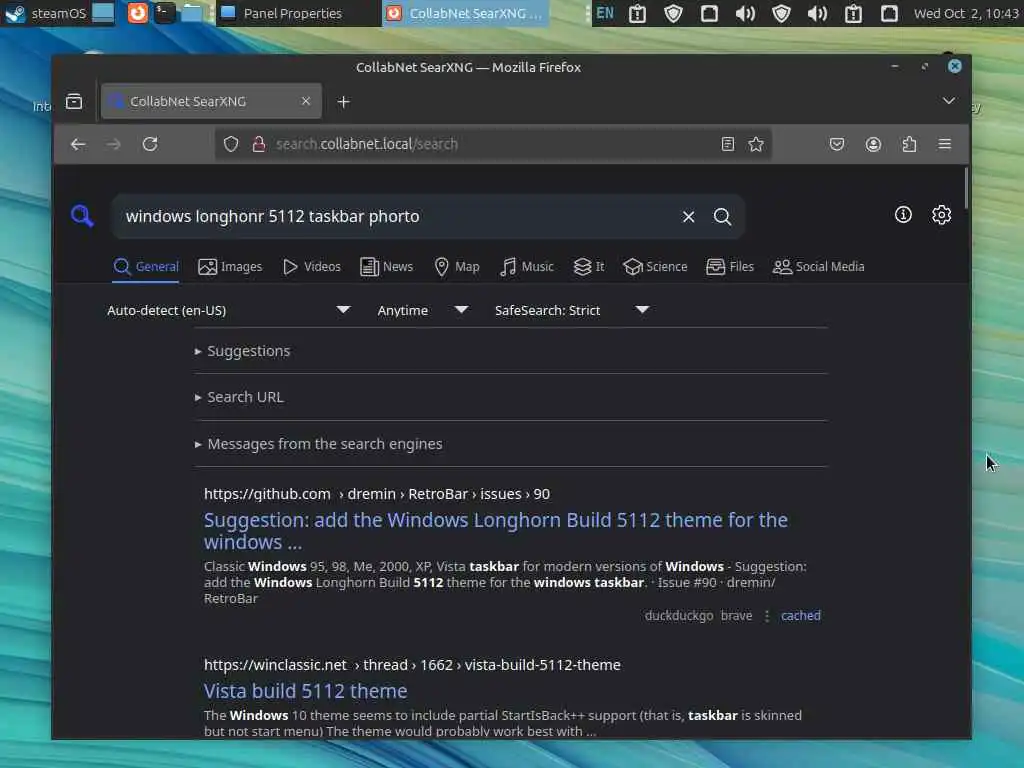Open a new browser tab
The width and height of the screenshot is (1024, 768).
pyautogui.click(x=344, y=102)
